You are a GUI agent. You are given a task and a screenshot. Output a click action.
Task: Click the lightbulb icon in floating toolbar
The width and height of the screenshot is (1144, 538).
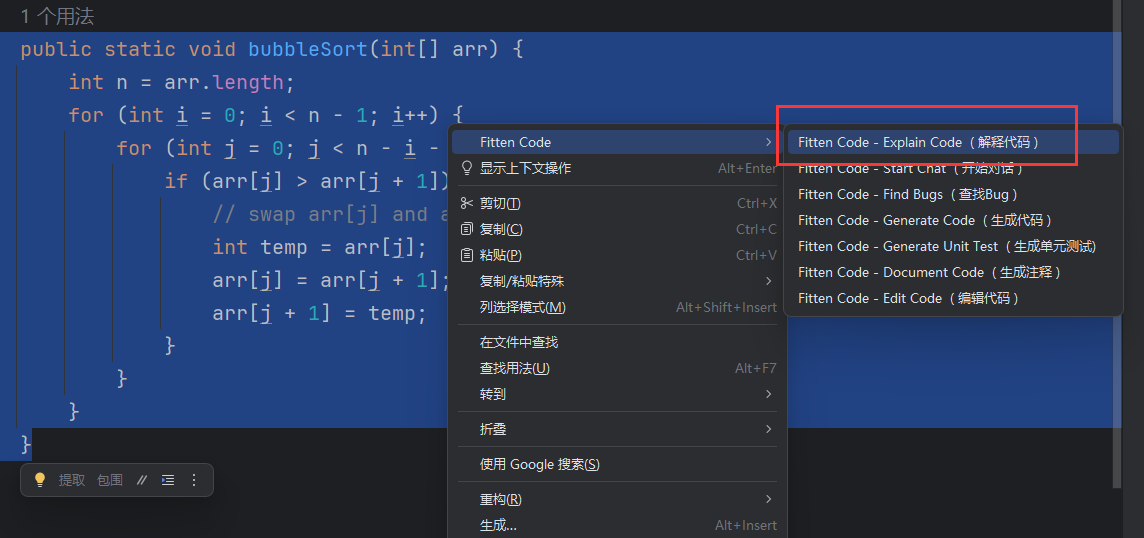coord(40,480)
